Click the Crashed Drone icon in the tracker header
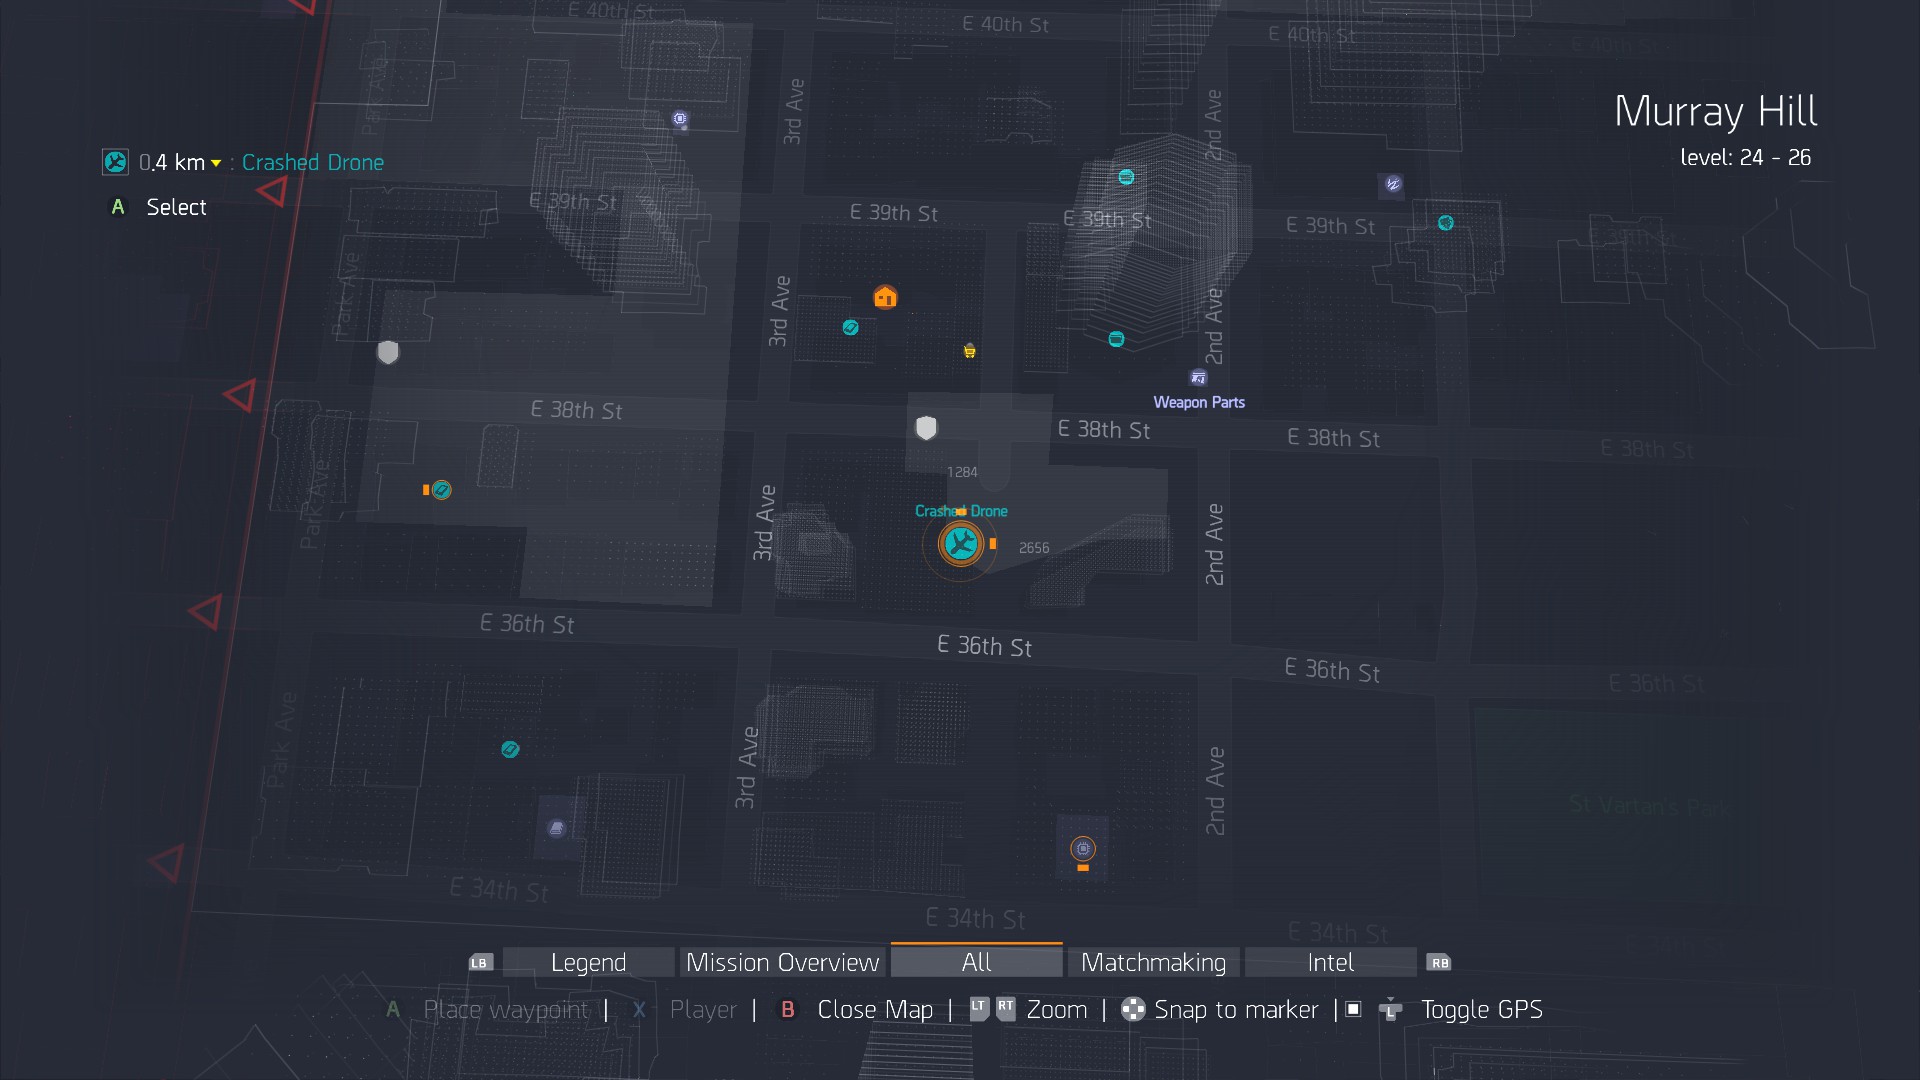The image size is (1920, 1080). (x=115, y=162)
